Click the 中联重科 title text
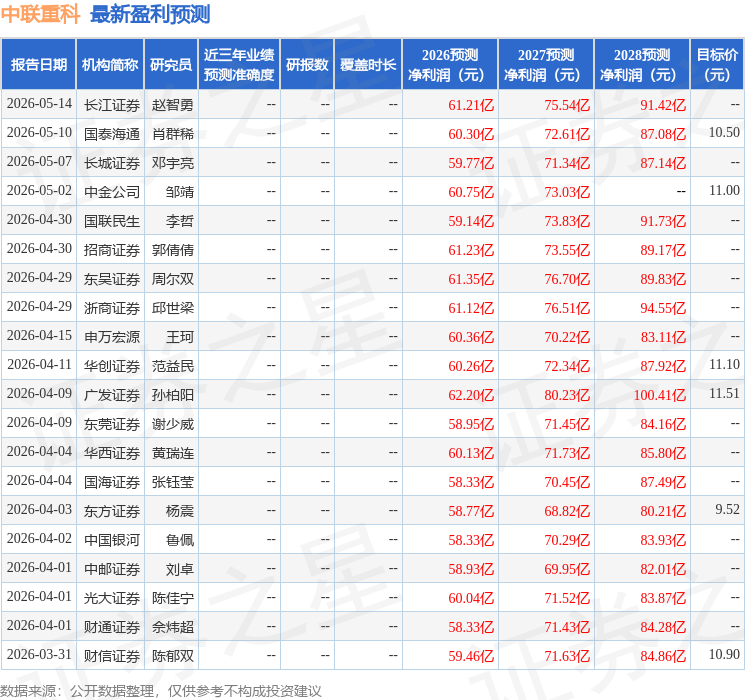Screen dimensions: 745x700 pyautogui.click(x=40, y=14)
